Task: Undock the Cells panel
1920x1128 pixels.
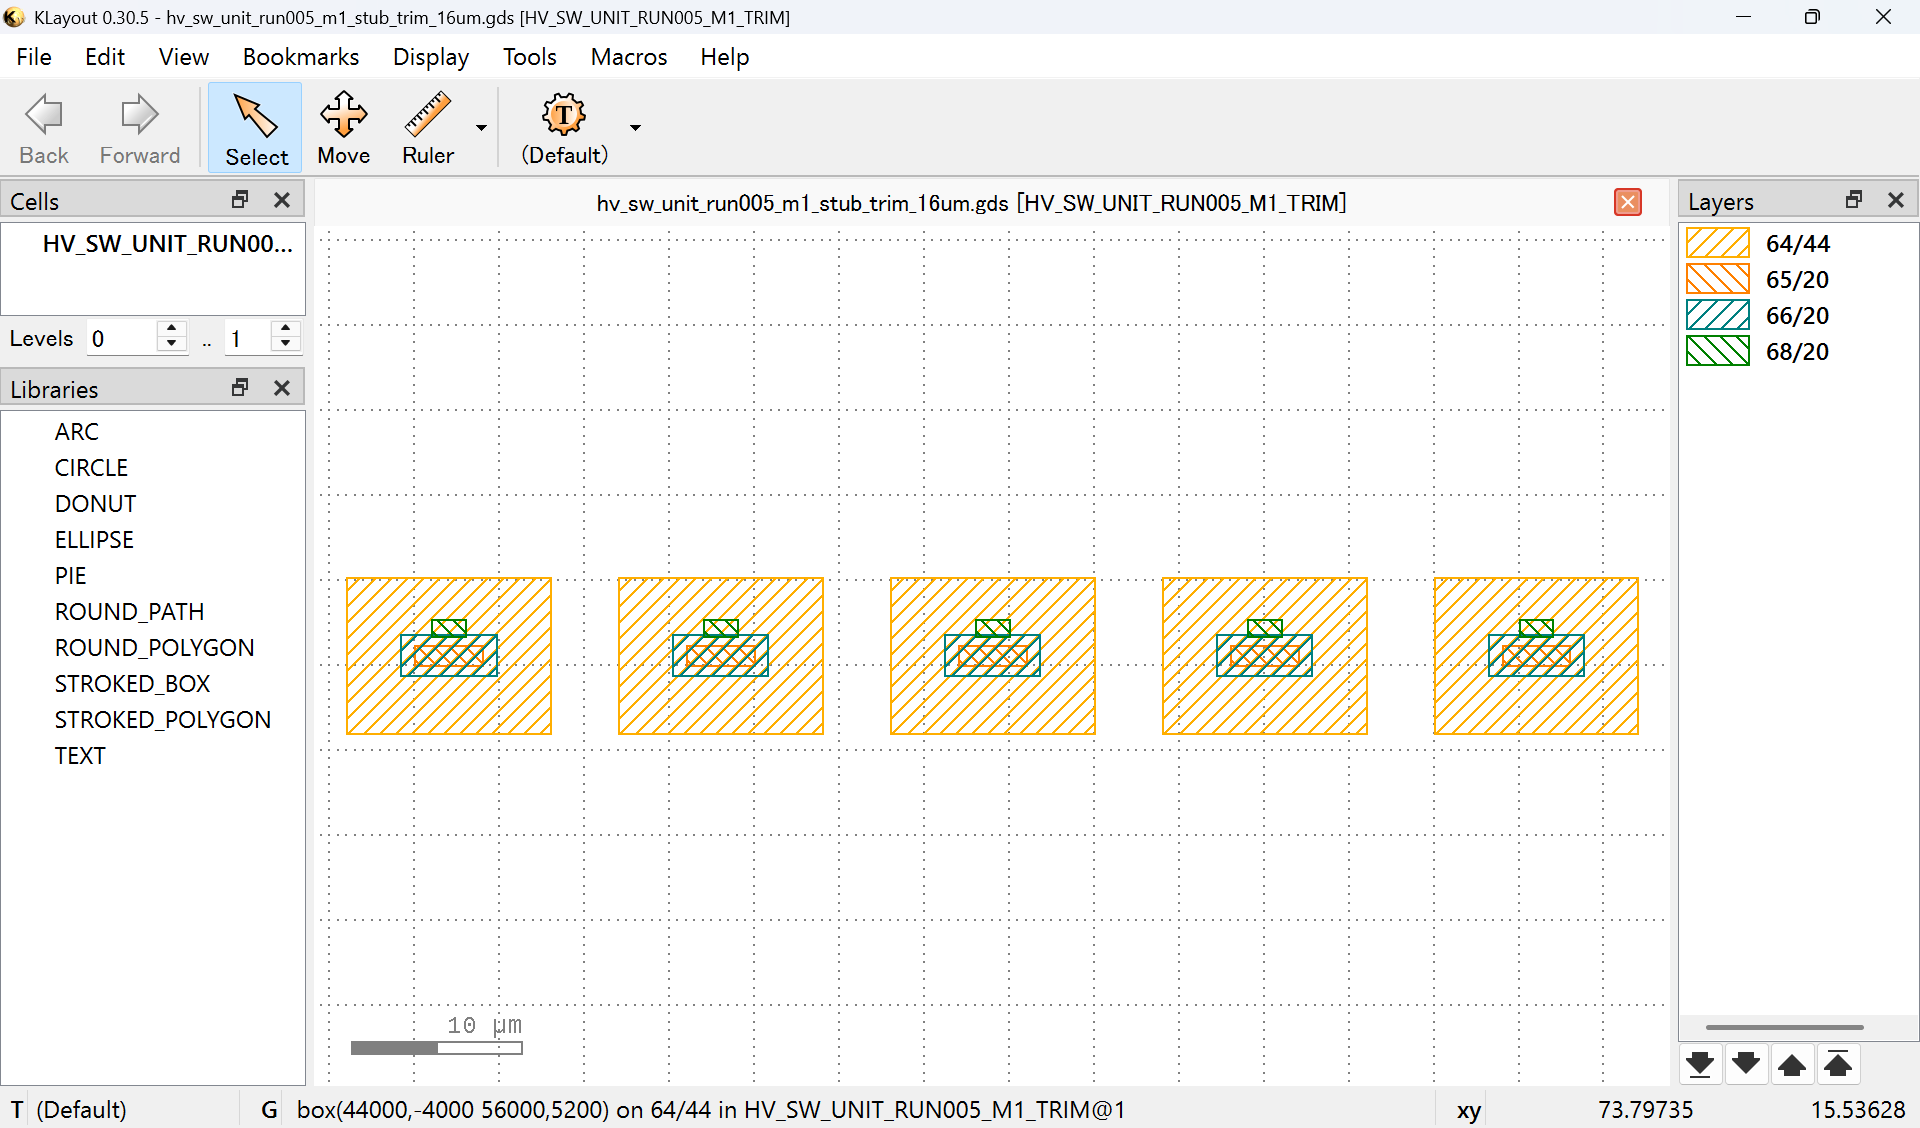Action: click(x=240, y=200)
